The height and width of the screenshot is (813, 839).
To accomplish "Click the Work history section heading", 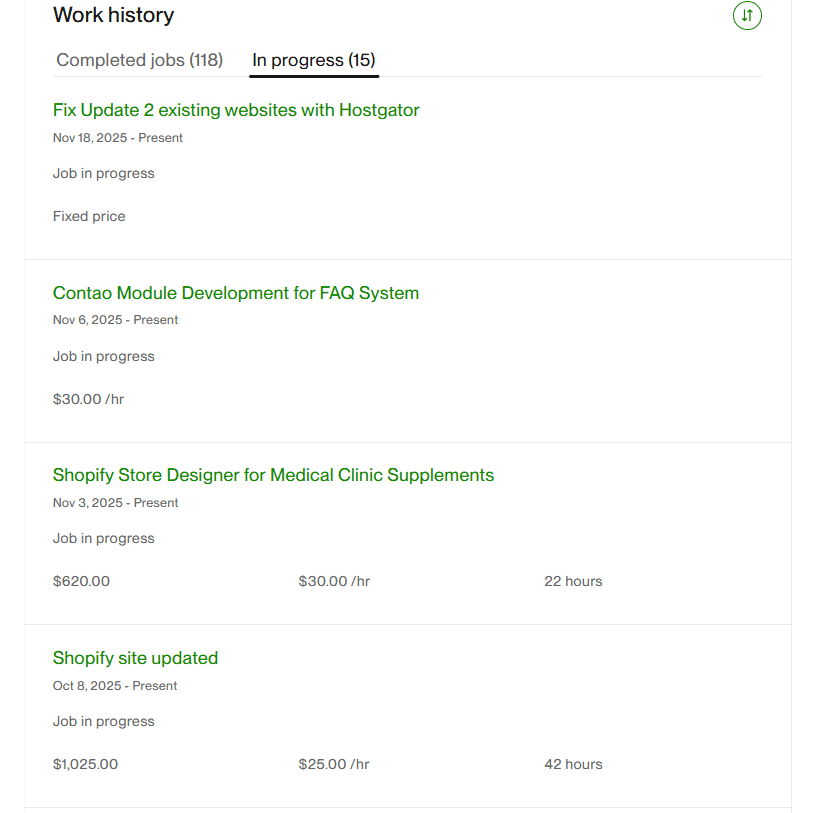I will point(113,15).
